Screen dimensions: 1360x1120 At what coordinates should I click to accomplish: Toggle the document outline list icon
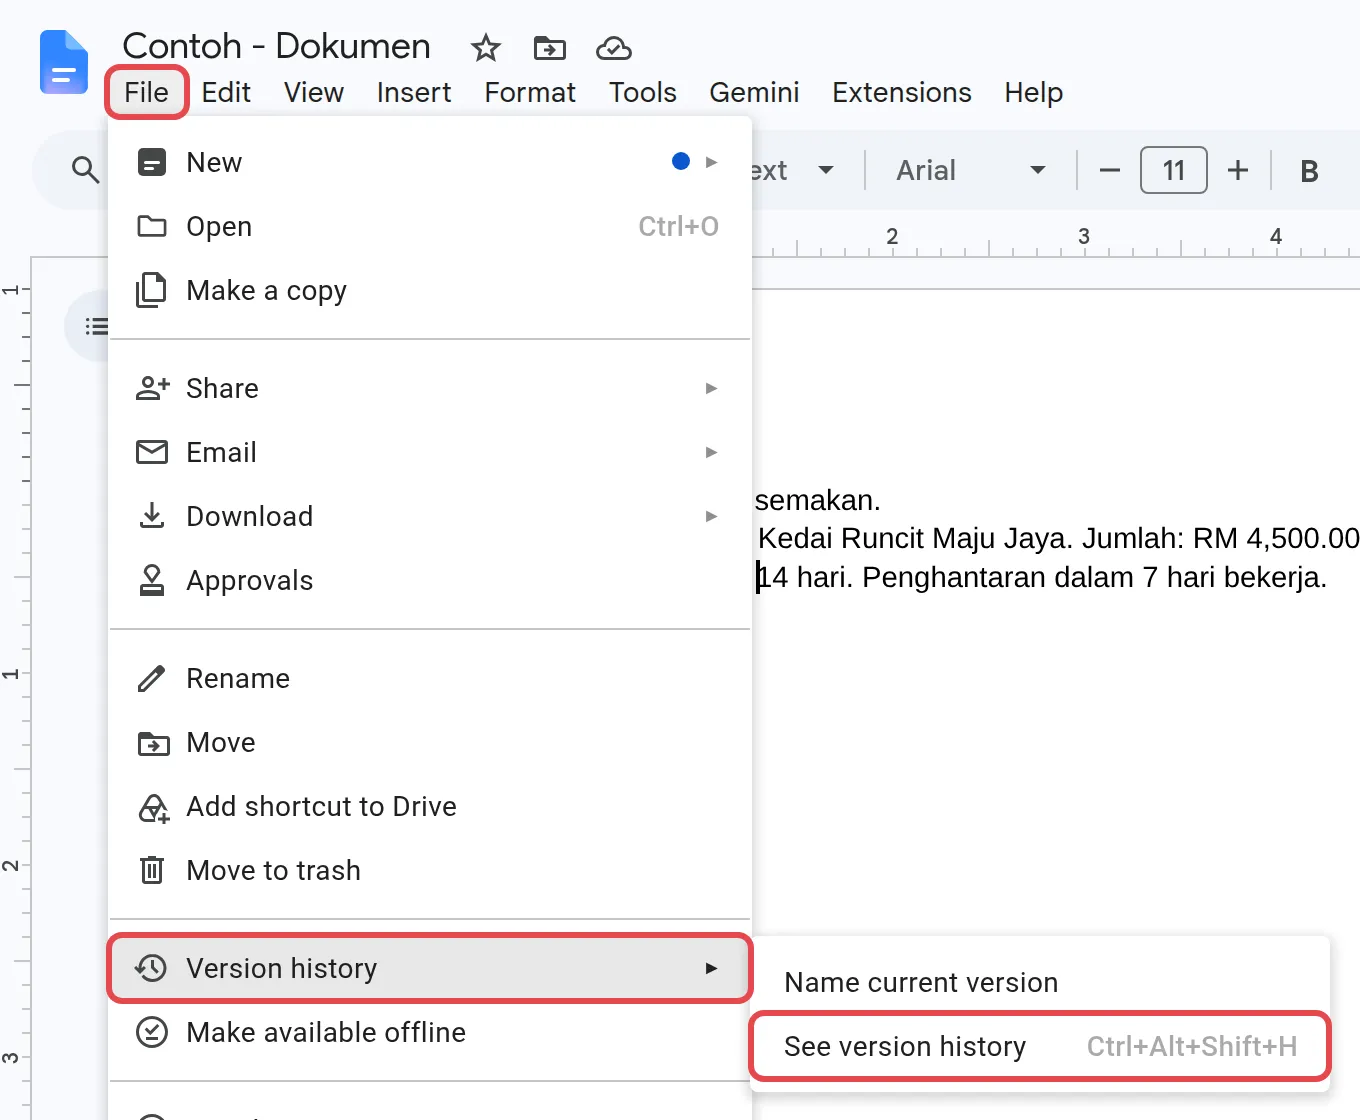pyautogui.click(x=96, y=326)
